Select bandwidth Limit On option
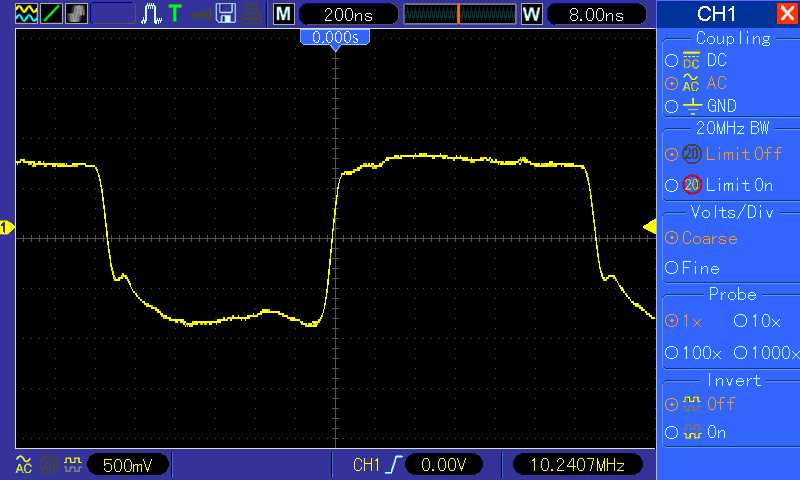 coord(671,185)
